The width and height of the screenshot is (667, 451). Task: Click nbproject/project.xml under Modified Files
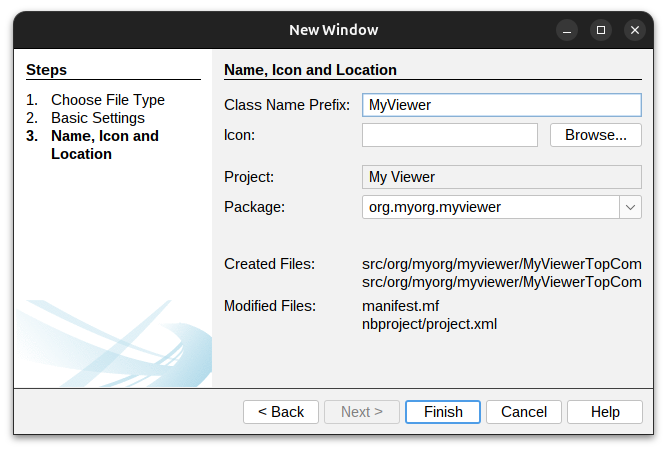(429, 324)
